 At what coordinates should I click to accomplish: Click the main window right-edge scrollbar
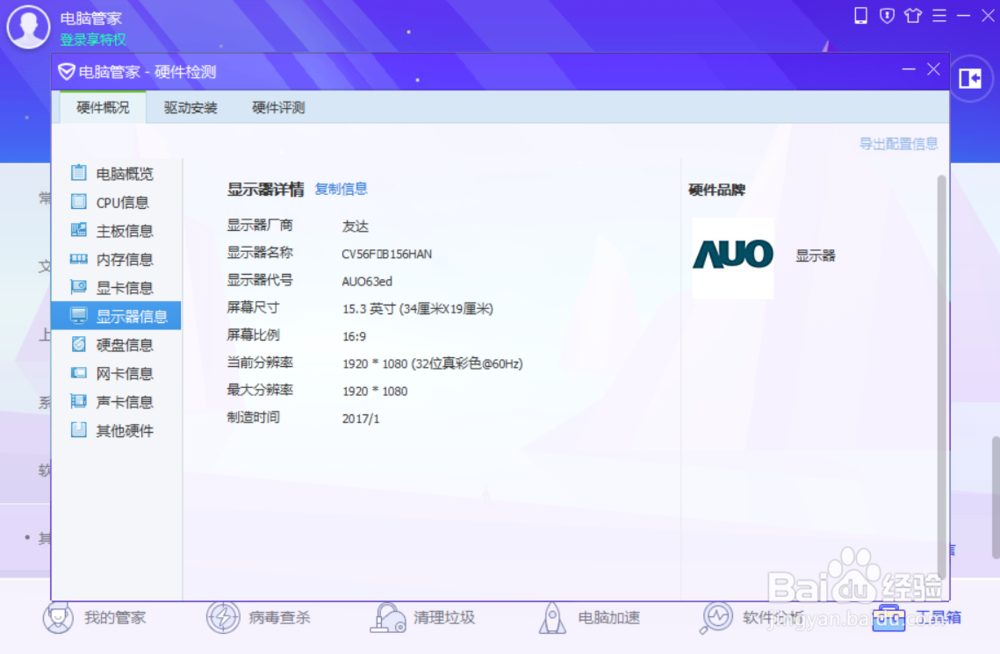tap(996, 498)
